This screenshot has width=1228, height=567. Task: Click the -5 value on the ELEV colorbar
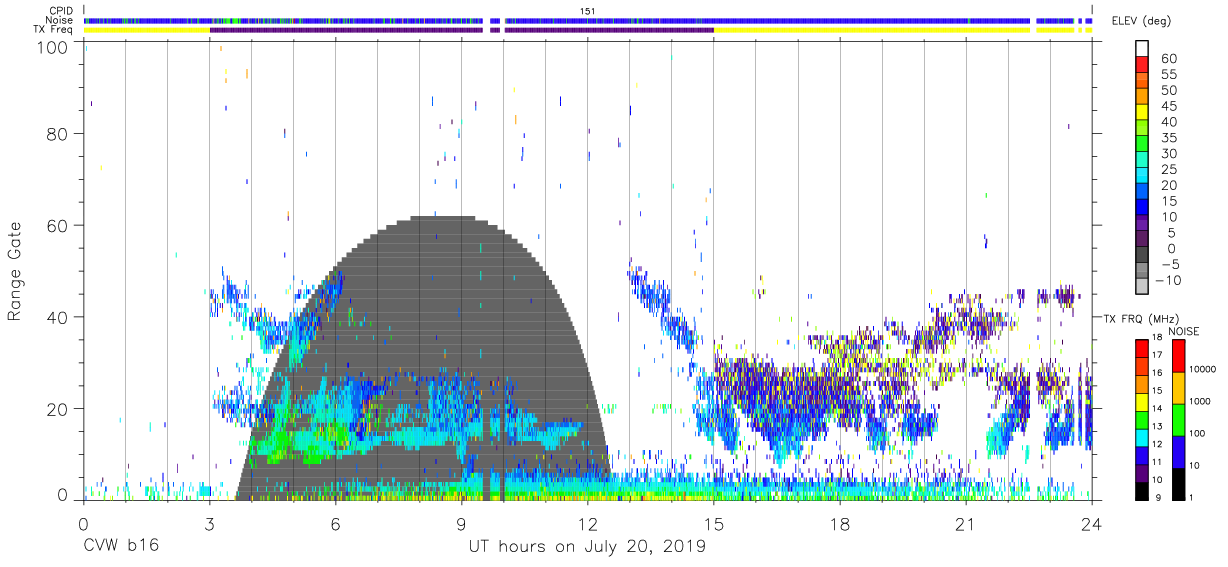pyautogui.click(x=1169, y=265)
